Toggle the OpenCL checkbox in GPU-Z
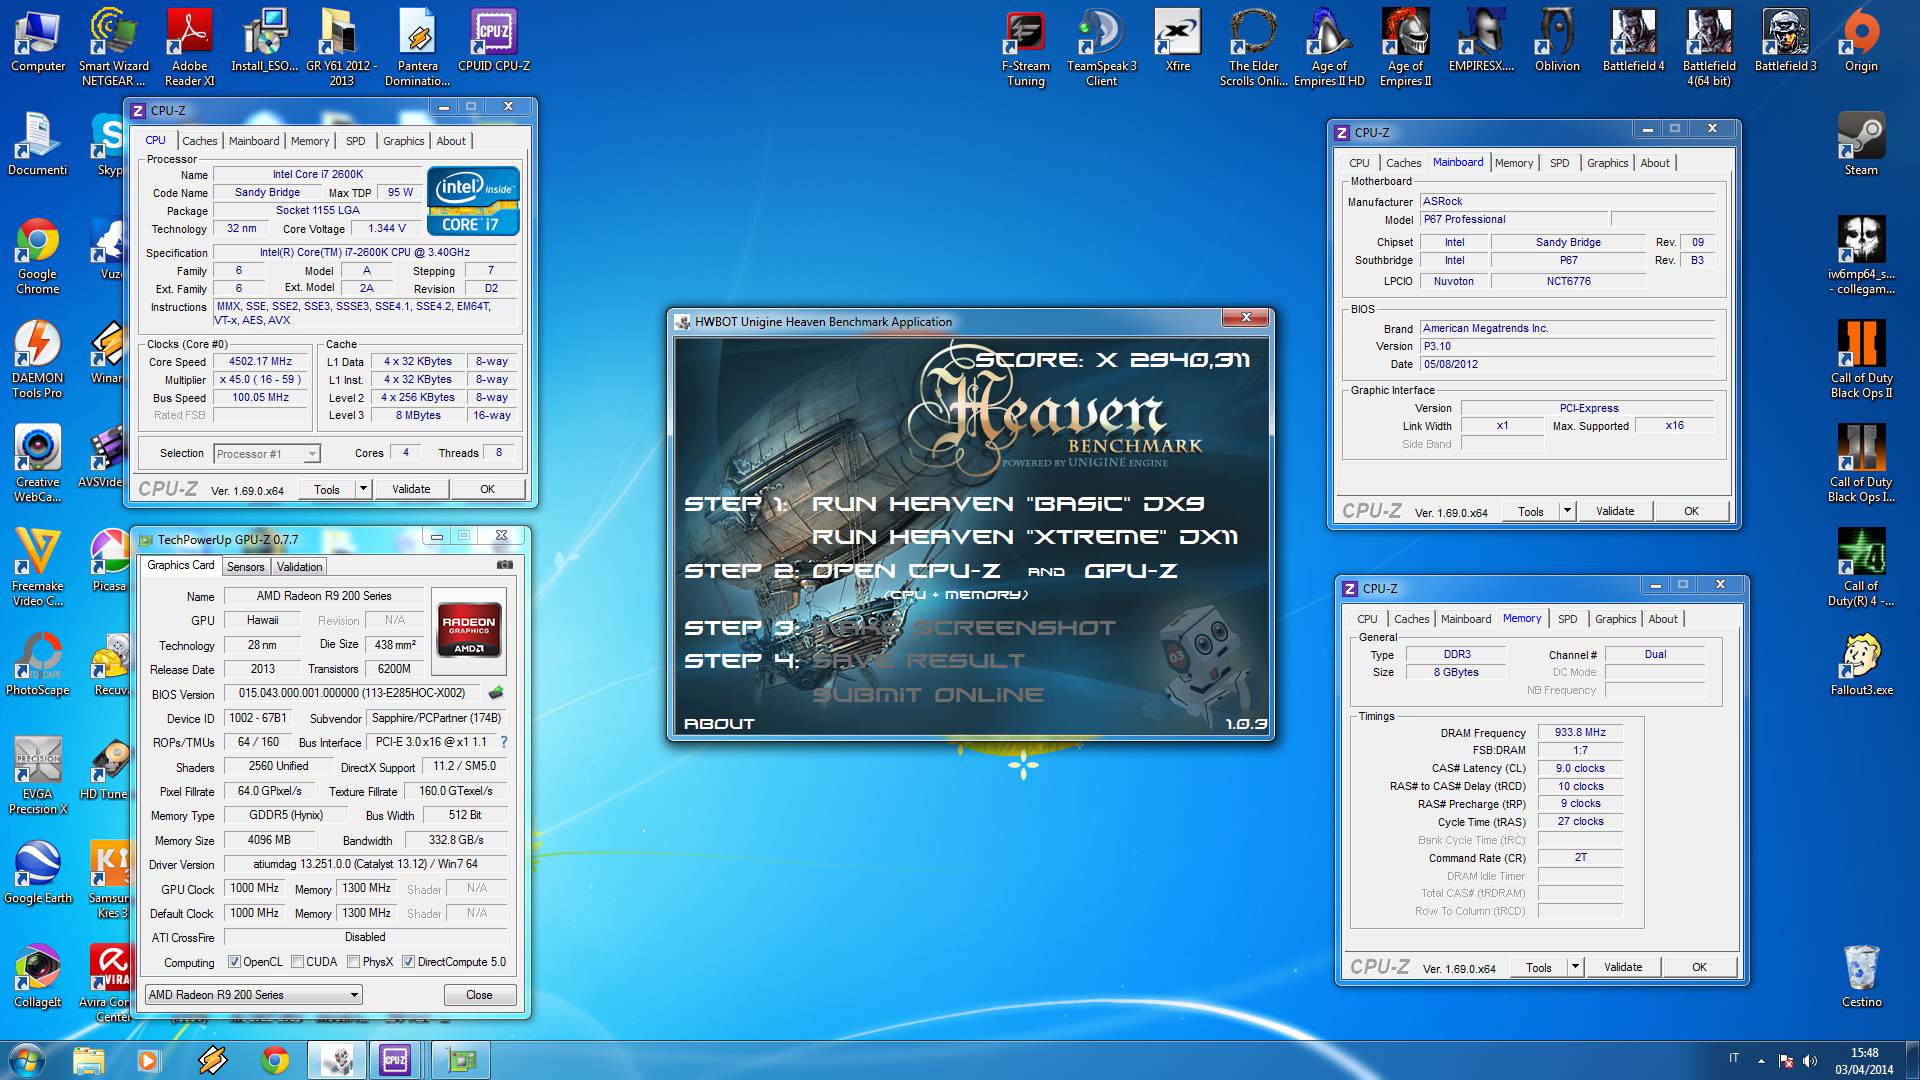The width and height of the screenshot is (1920, 1080). click(x=234, y=962)
